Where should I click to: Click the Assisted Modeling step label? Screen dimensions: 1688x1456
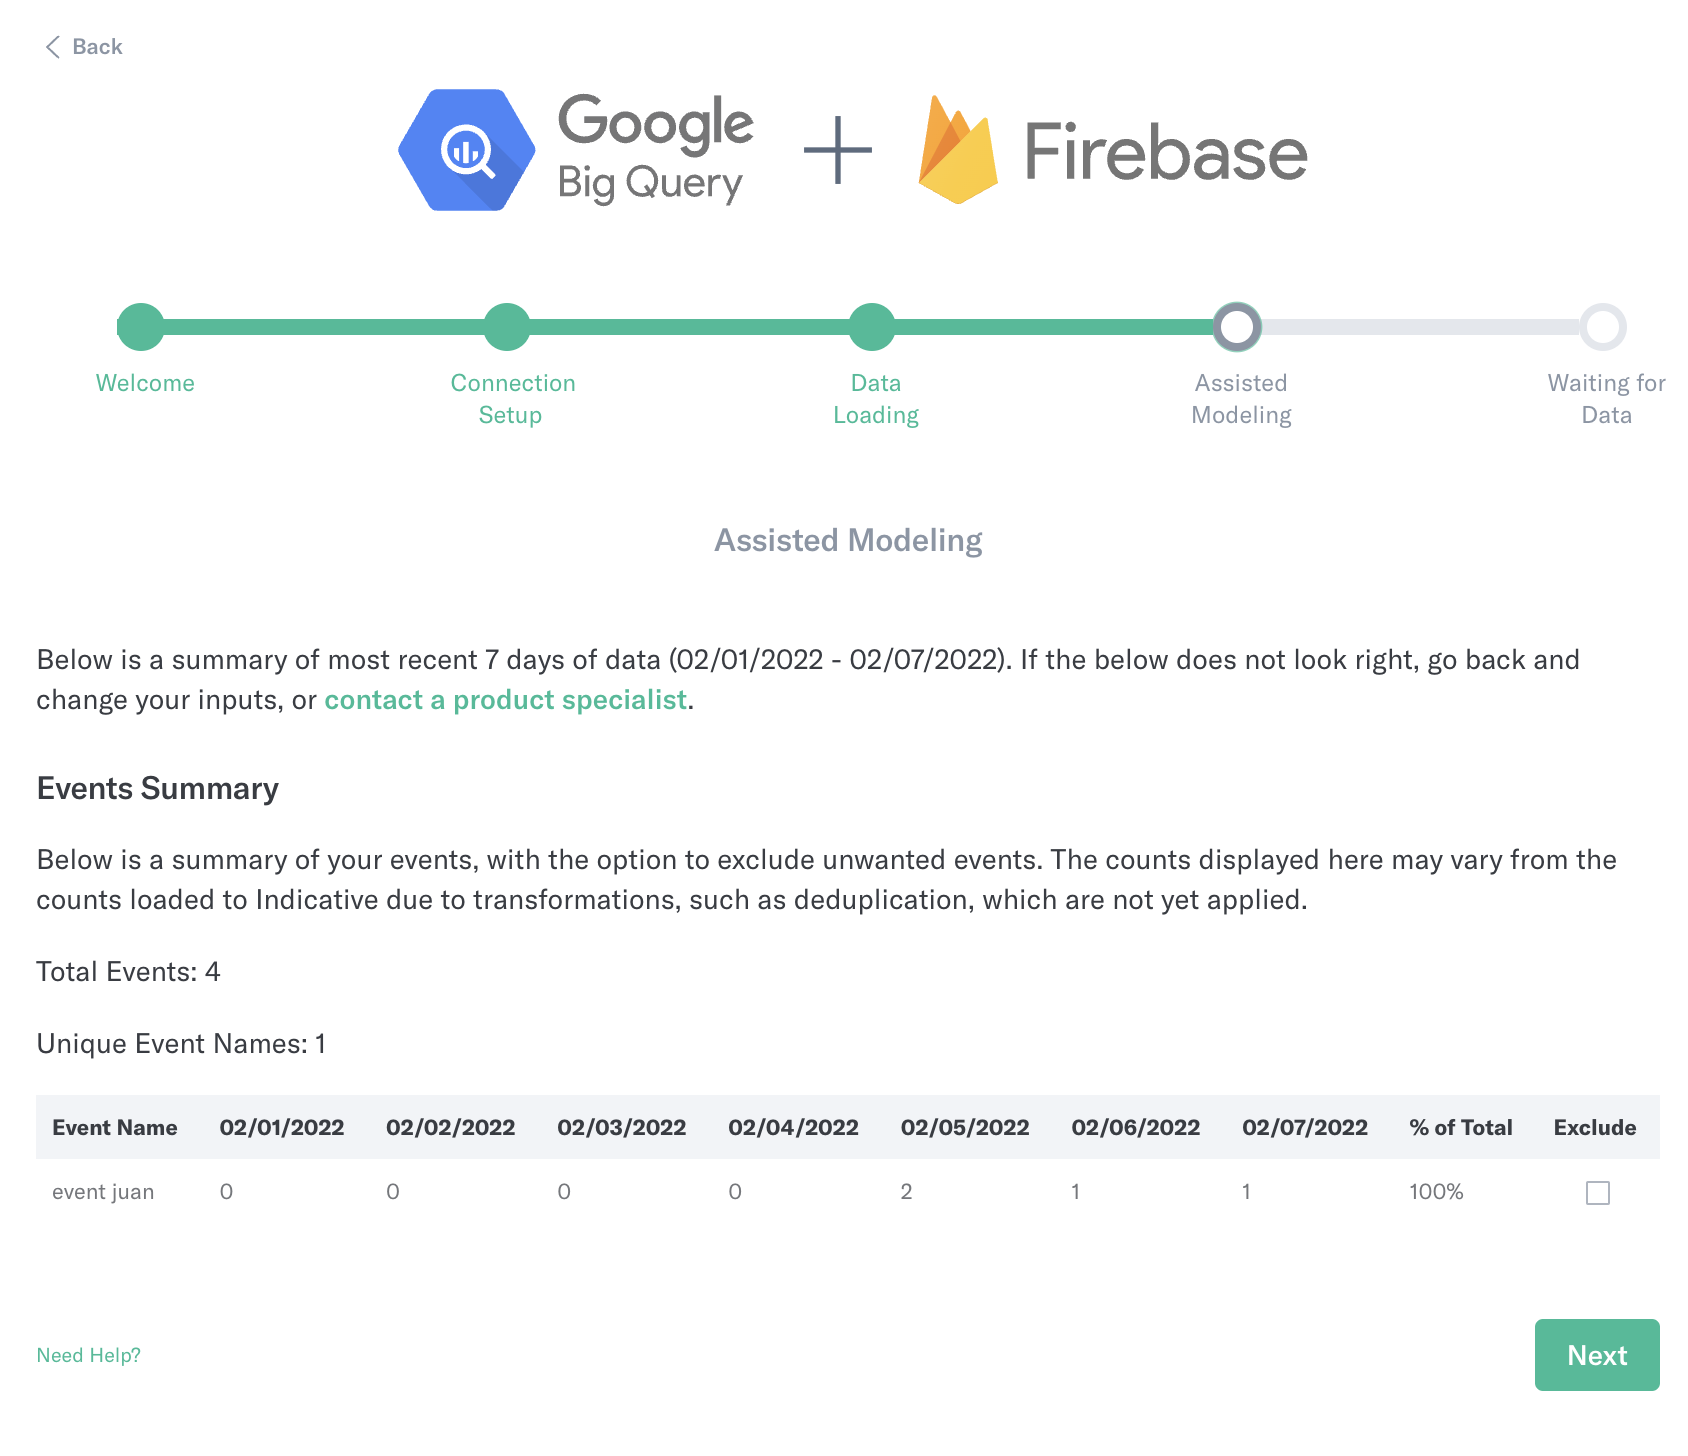pyautogui.click(x=1241, y=399)
